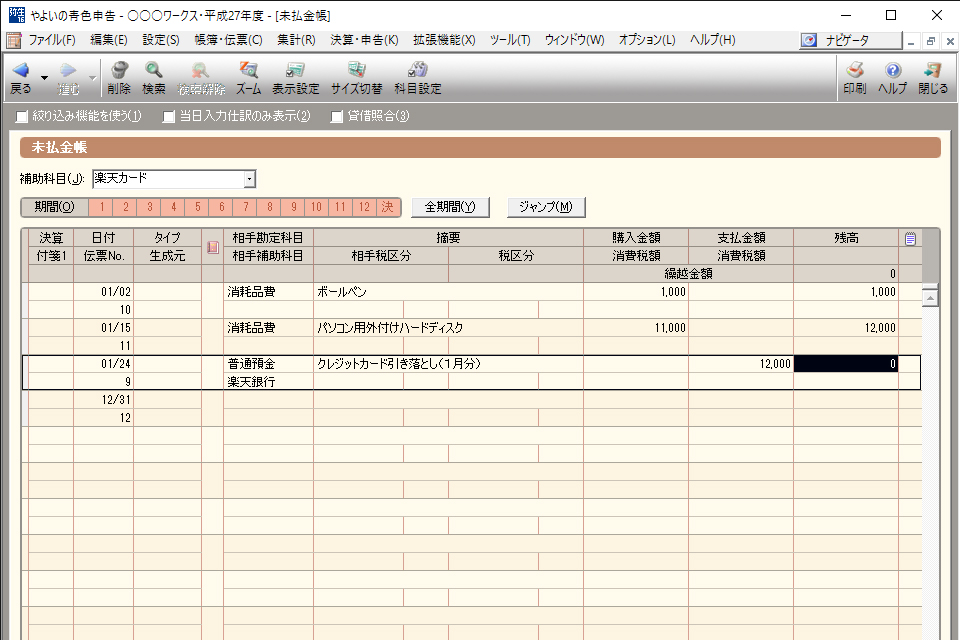Click the 印刷 (print) icon
The width and height of the screenshot is (960, 640).
click(855, 70)
